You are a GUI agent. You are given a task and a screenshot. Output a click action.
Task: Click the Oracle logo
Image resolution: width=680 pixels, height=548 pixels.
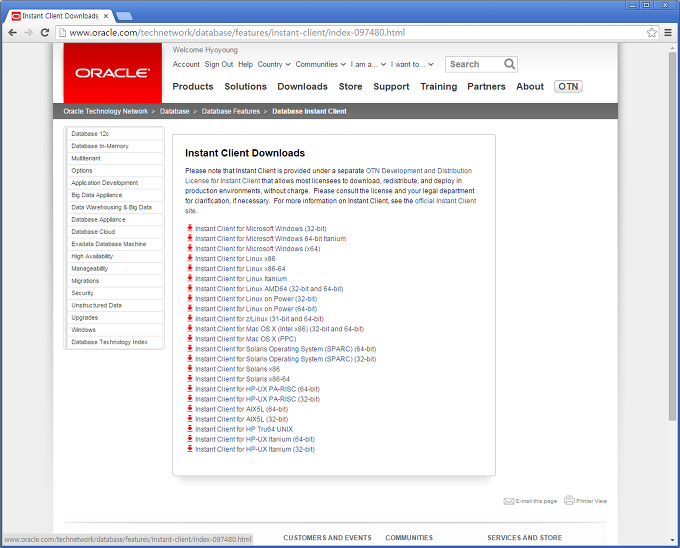pos(113,73)
